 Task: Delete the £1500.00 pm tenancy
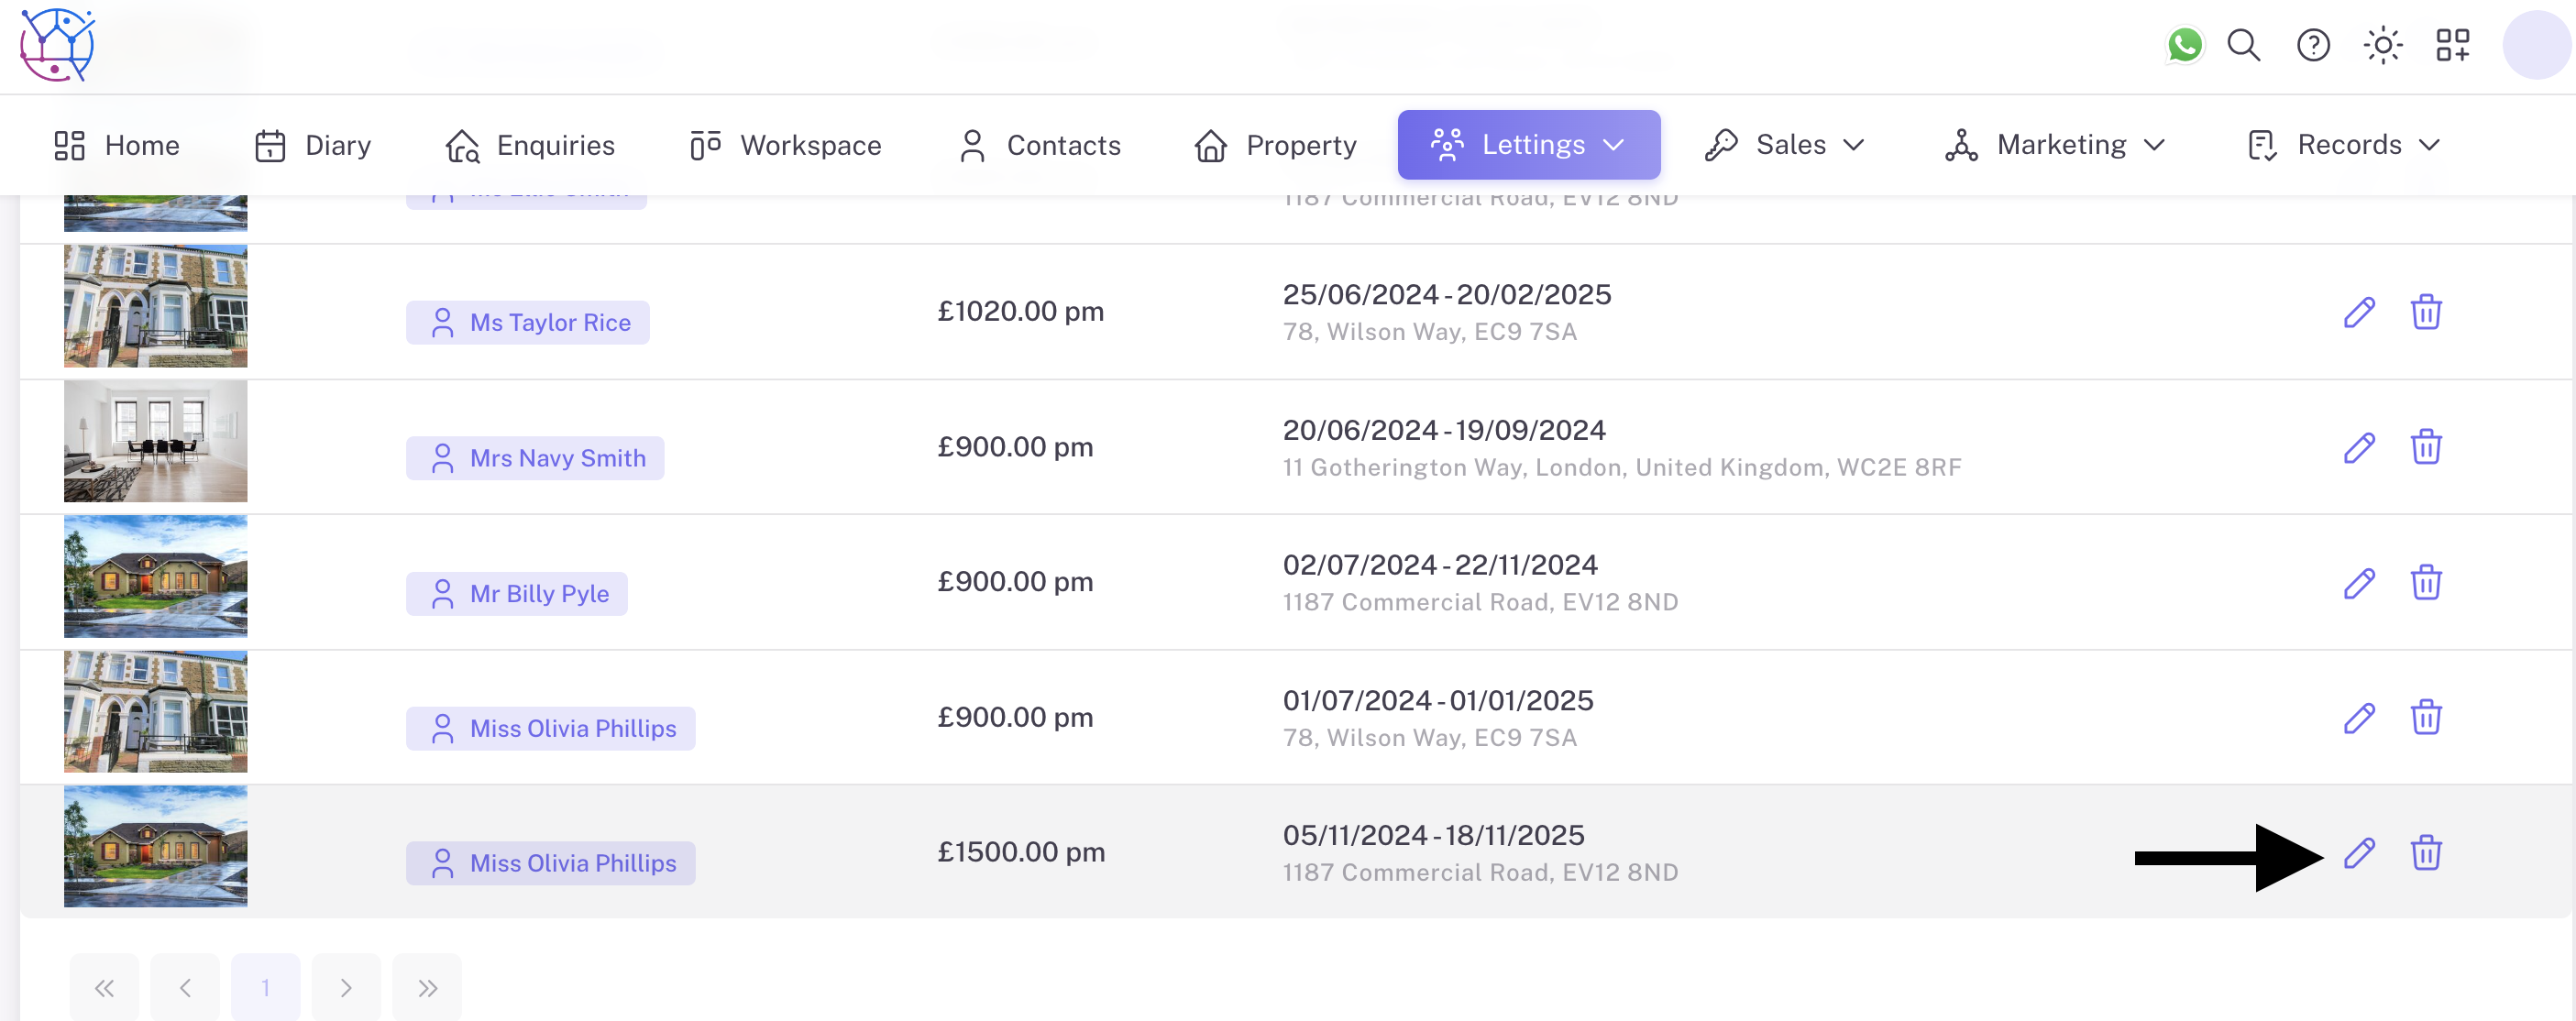(2425, 853)
